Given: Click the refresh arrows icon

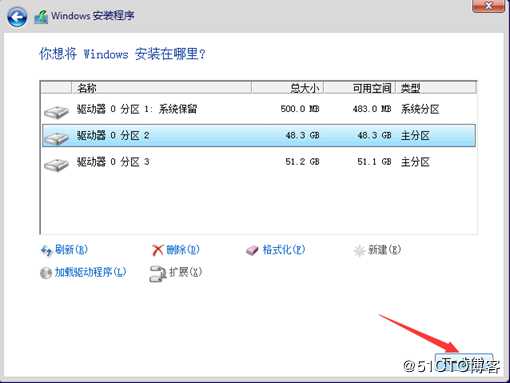Looking at the screenshot, I should click(46, 250).
